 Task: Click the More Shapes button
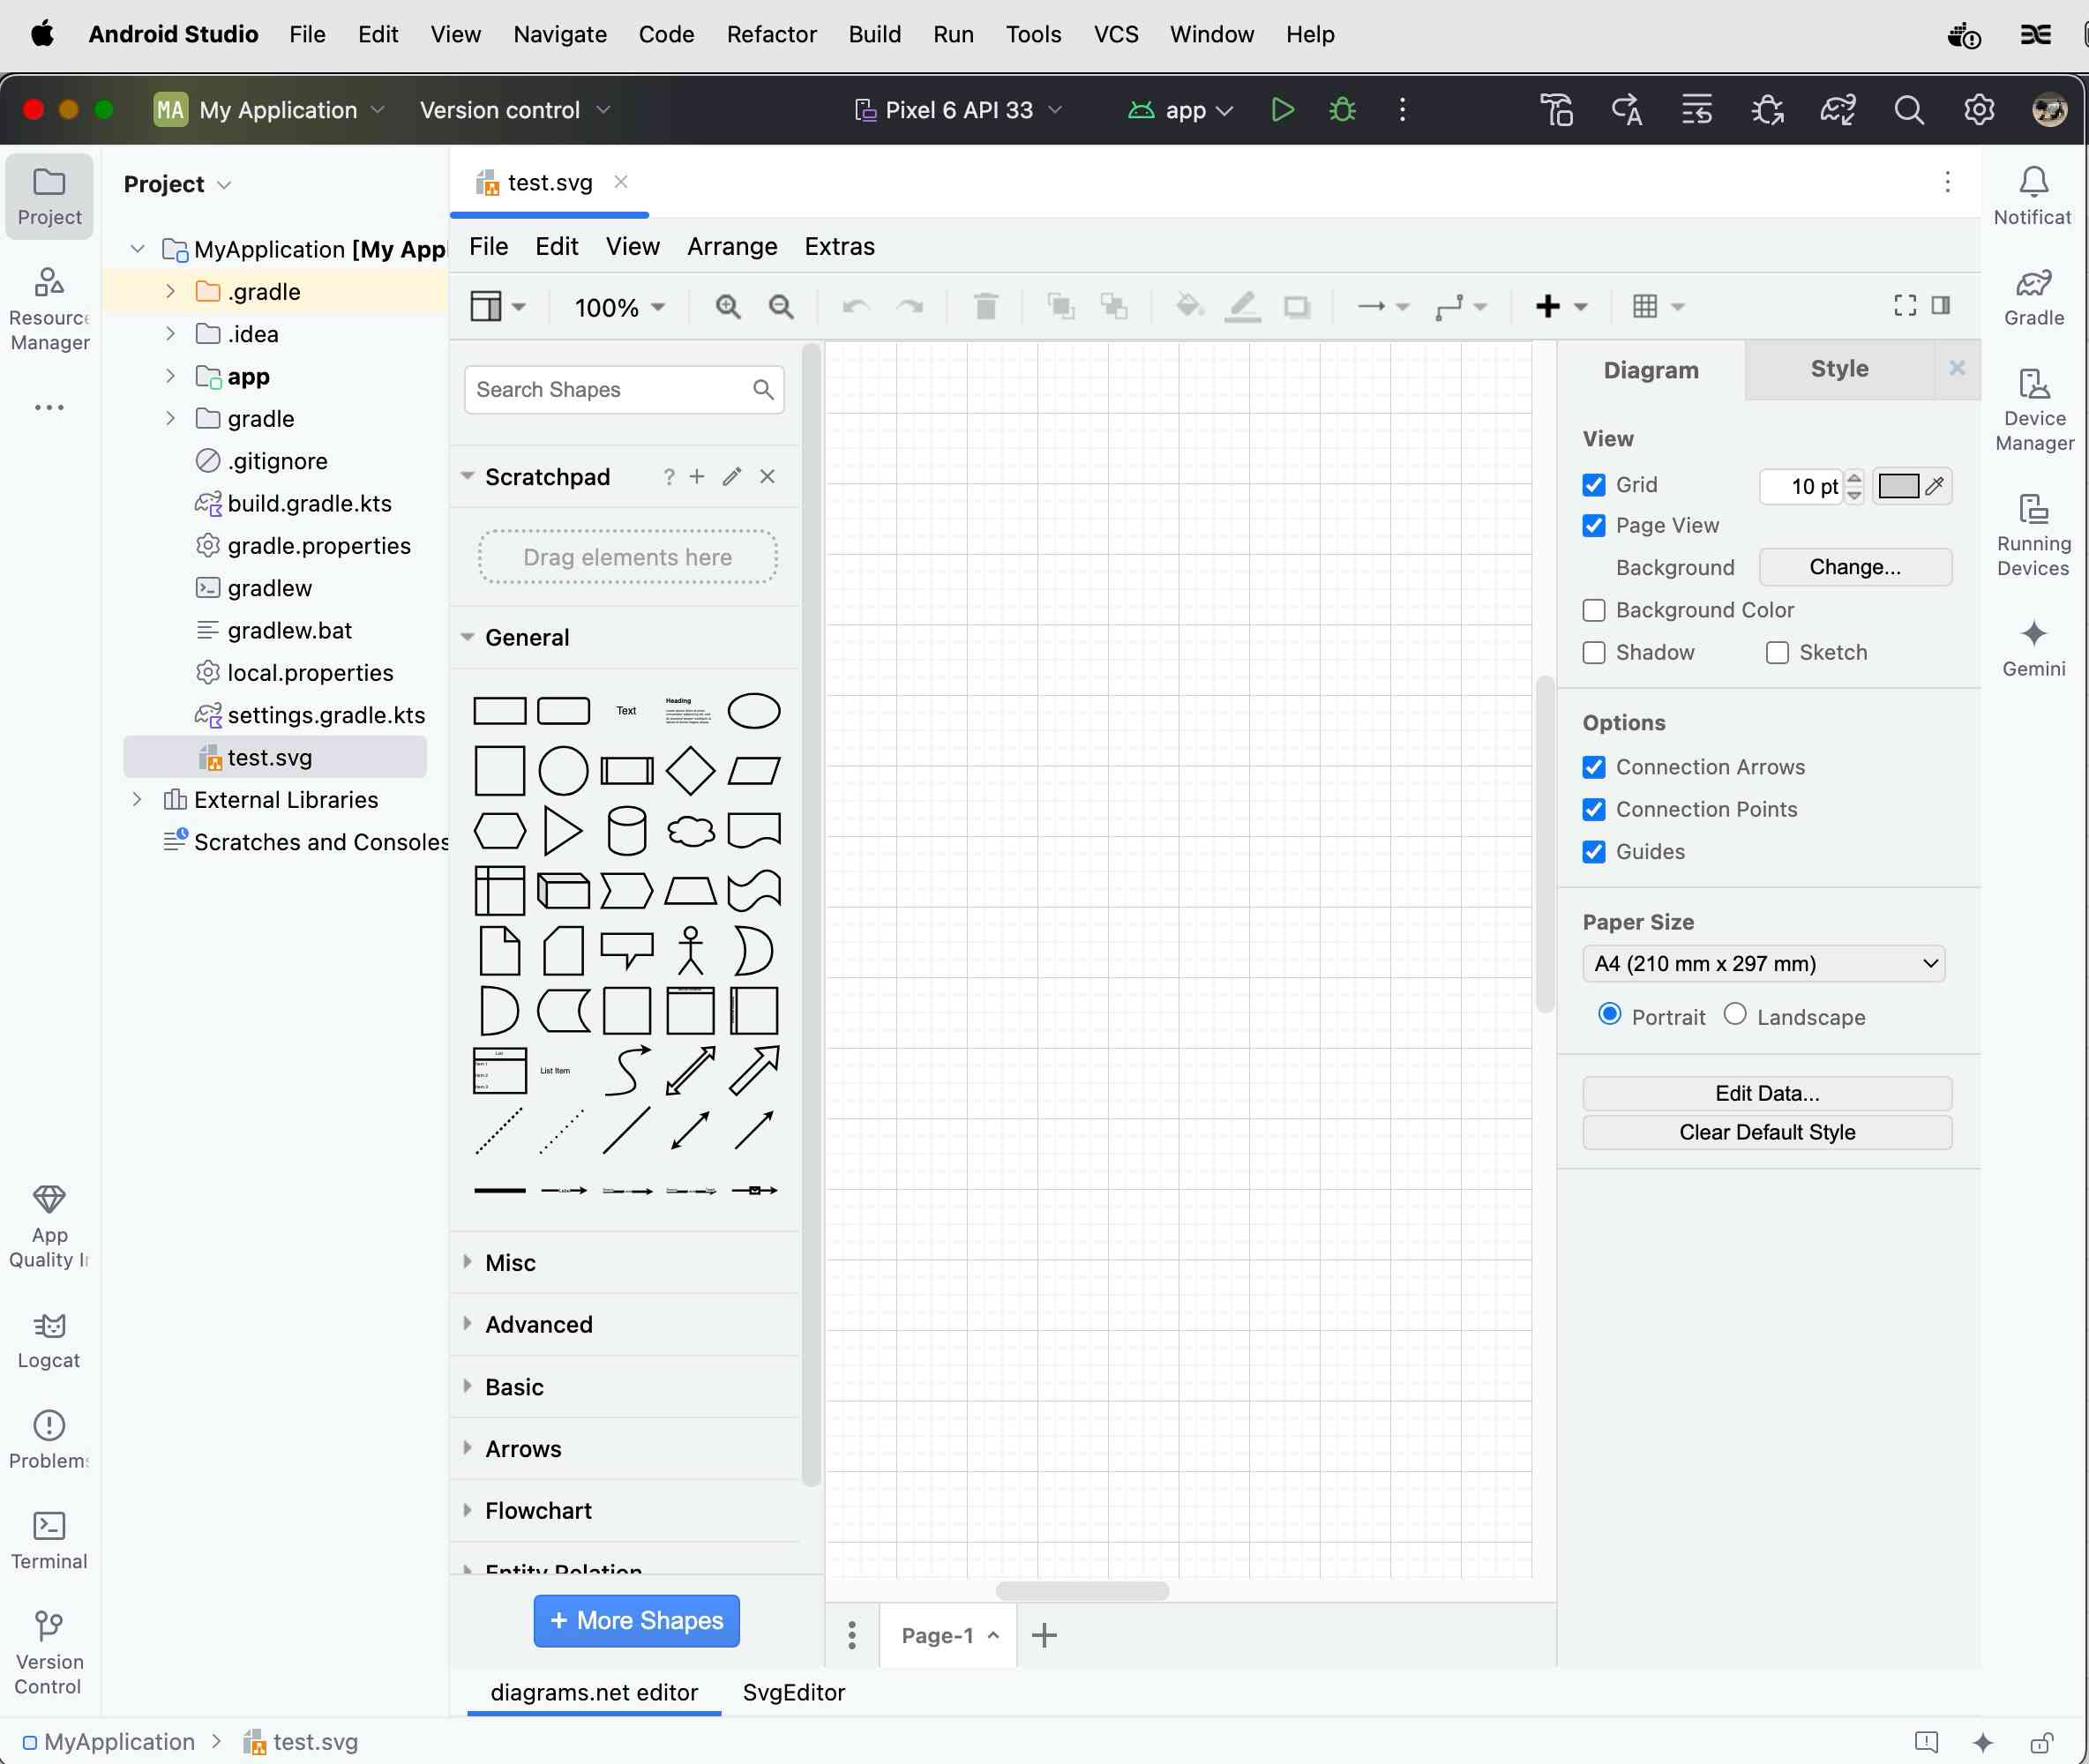coord(636,1620)
